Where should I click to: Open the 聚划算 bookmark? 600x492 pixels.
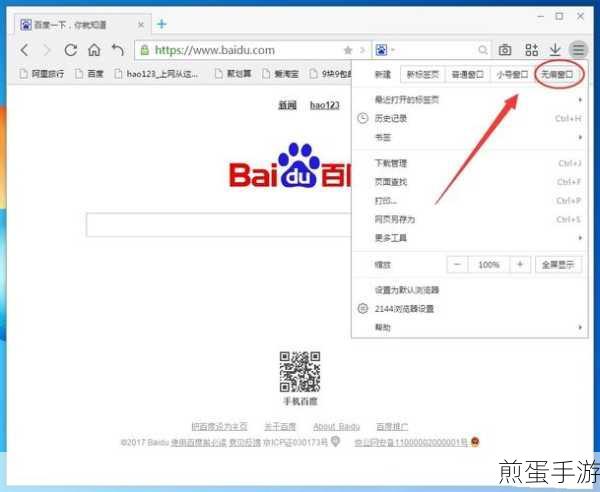[x=233, y=73]
